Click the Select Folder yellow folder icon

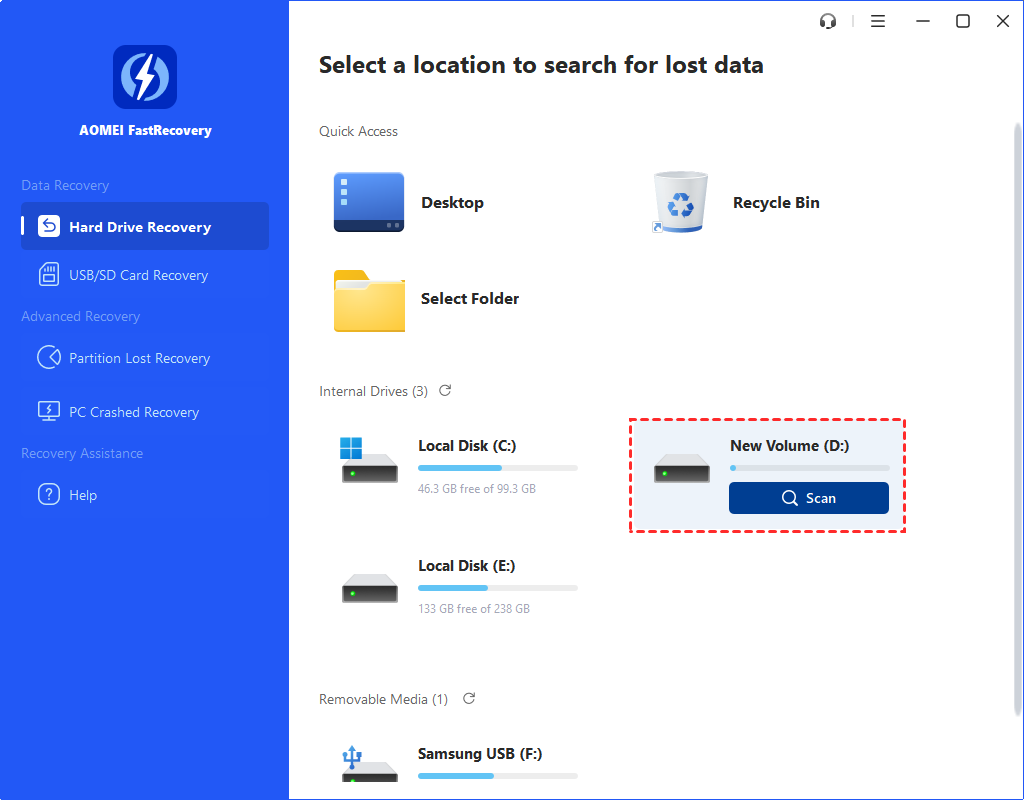369,301
